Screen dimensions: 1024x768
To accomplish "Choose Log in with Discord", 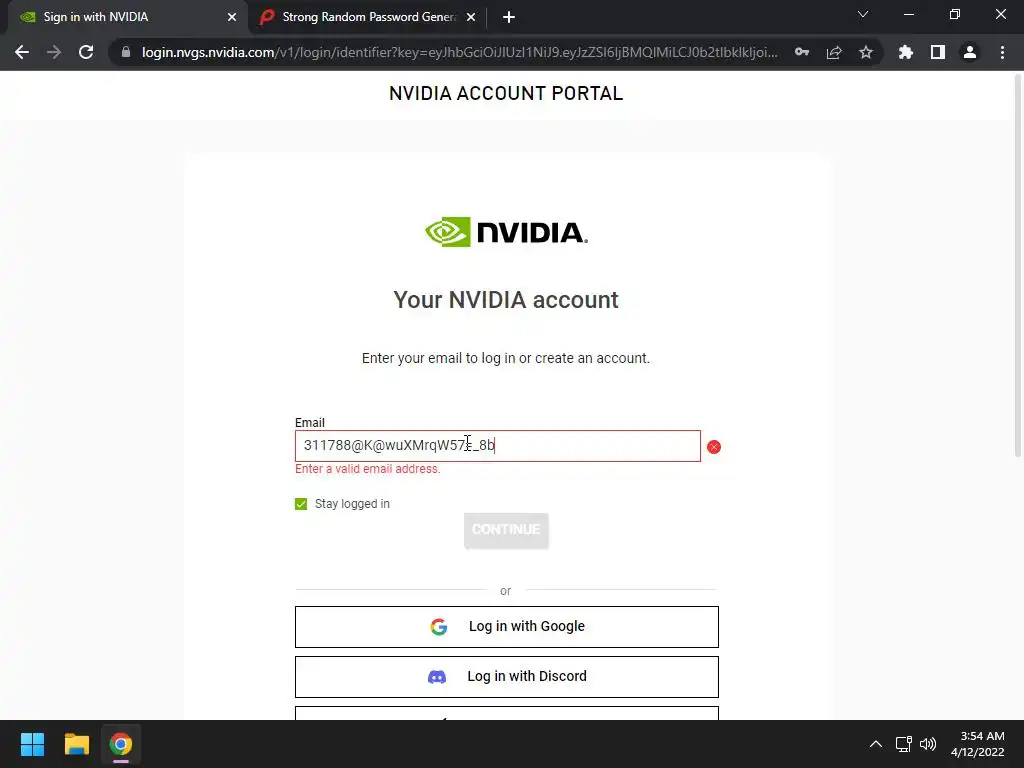I will pos(507,677).
